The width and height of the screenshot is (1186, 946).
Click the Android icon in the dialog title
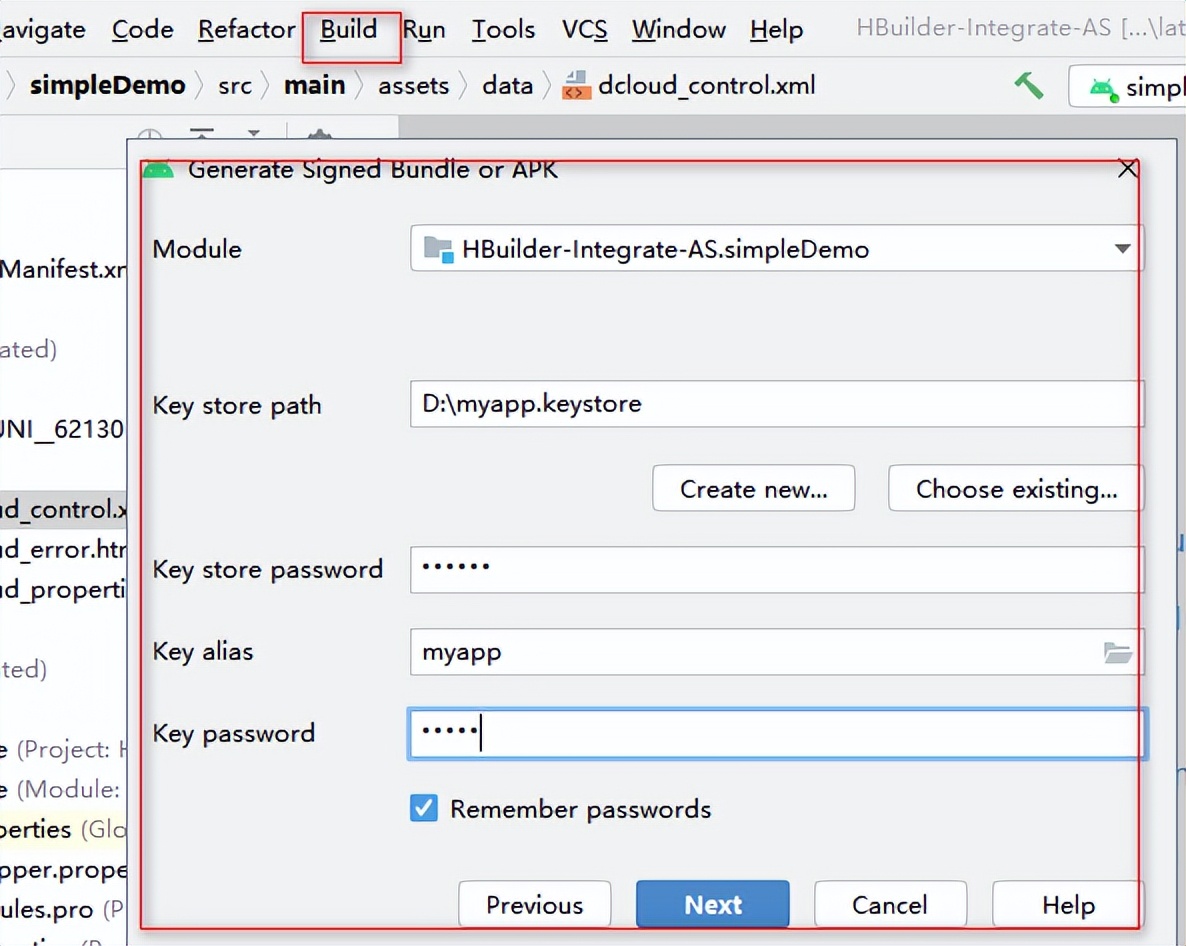pos(158,169)
